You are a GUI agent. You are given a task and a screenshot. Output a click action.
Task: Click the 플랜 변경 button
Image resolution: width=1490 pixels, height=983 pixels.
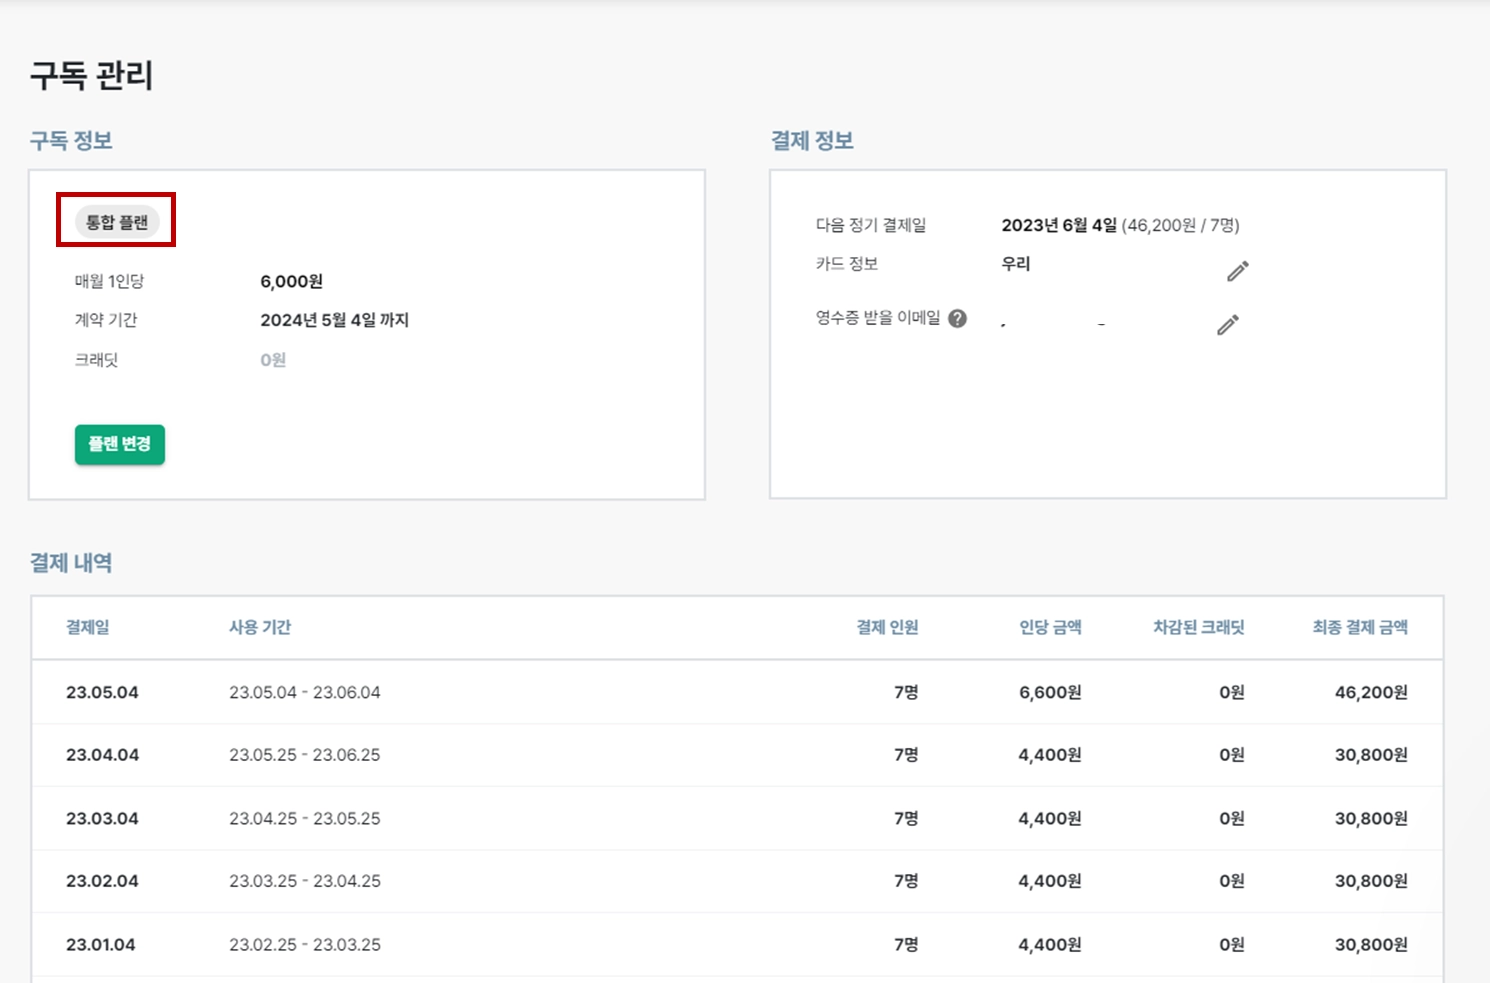tap(120, 444)
